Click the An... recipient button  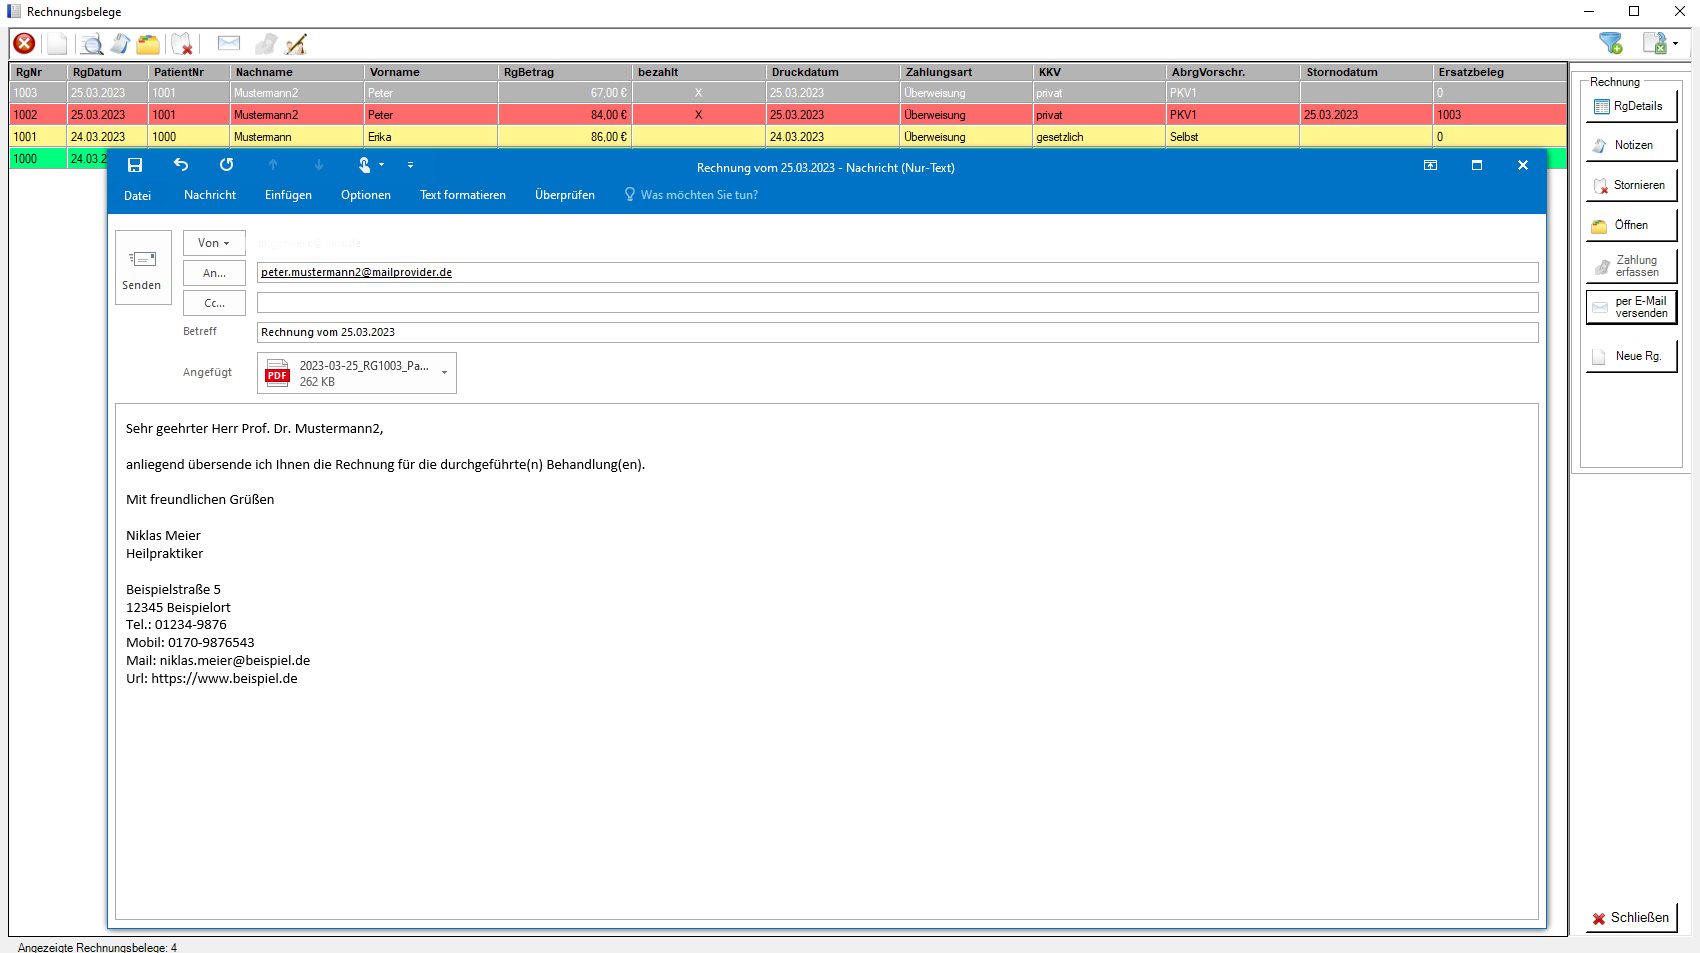point(214,273)
